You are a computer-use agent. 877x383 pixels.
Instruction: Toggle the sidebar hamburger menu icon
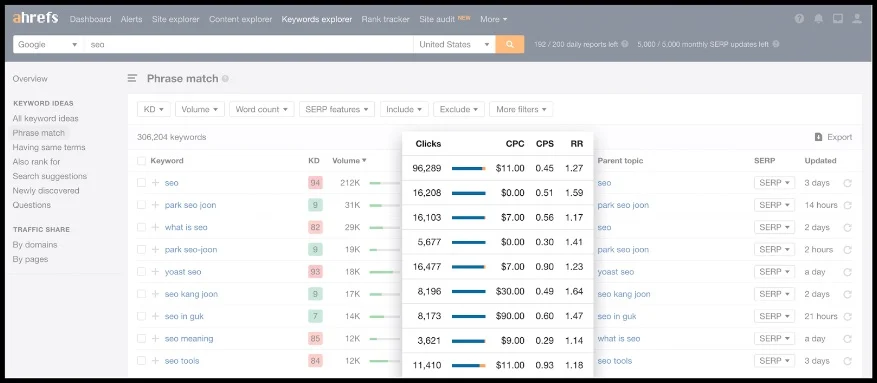point(132,78)
